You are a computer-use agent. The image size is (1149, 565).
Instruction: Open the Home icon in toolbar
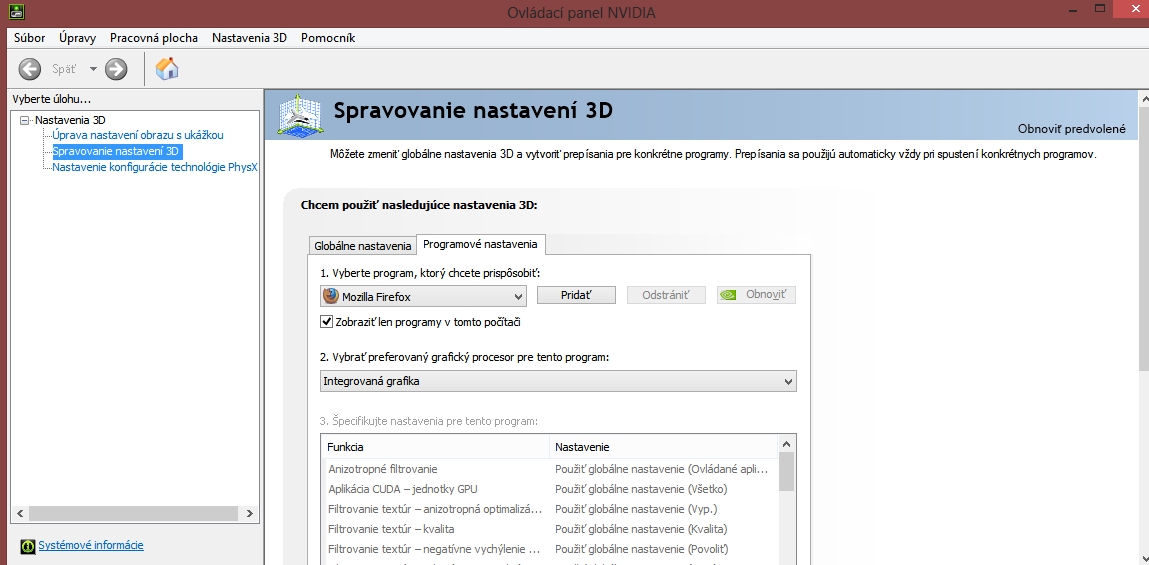167,69
